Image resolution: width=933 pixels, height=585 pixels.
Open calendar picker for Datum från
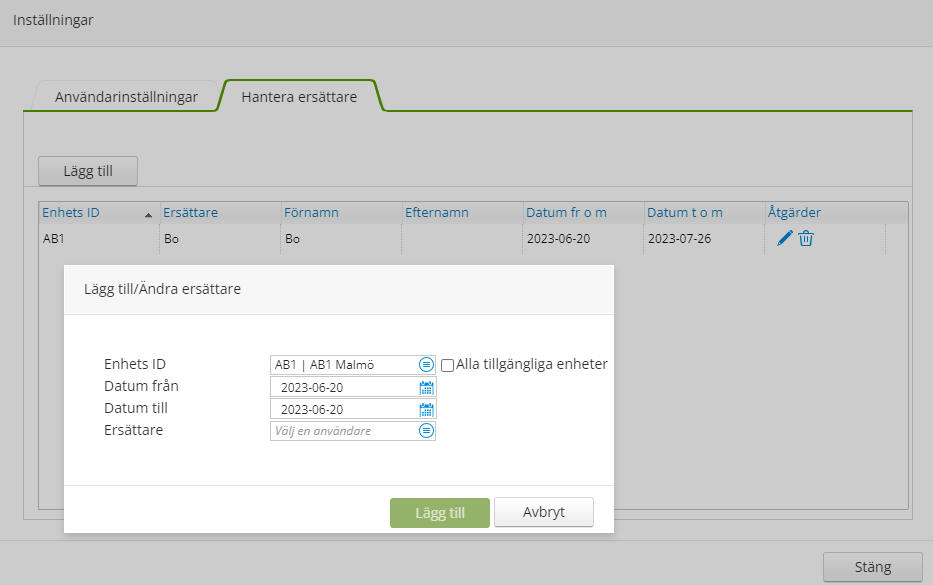pyautogui.click(x=426, y=387)
